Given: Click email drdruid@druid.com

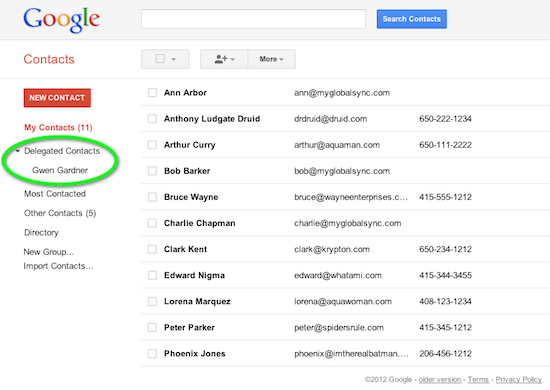Looking at the screenshot, I should [x=330, y=119].
